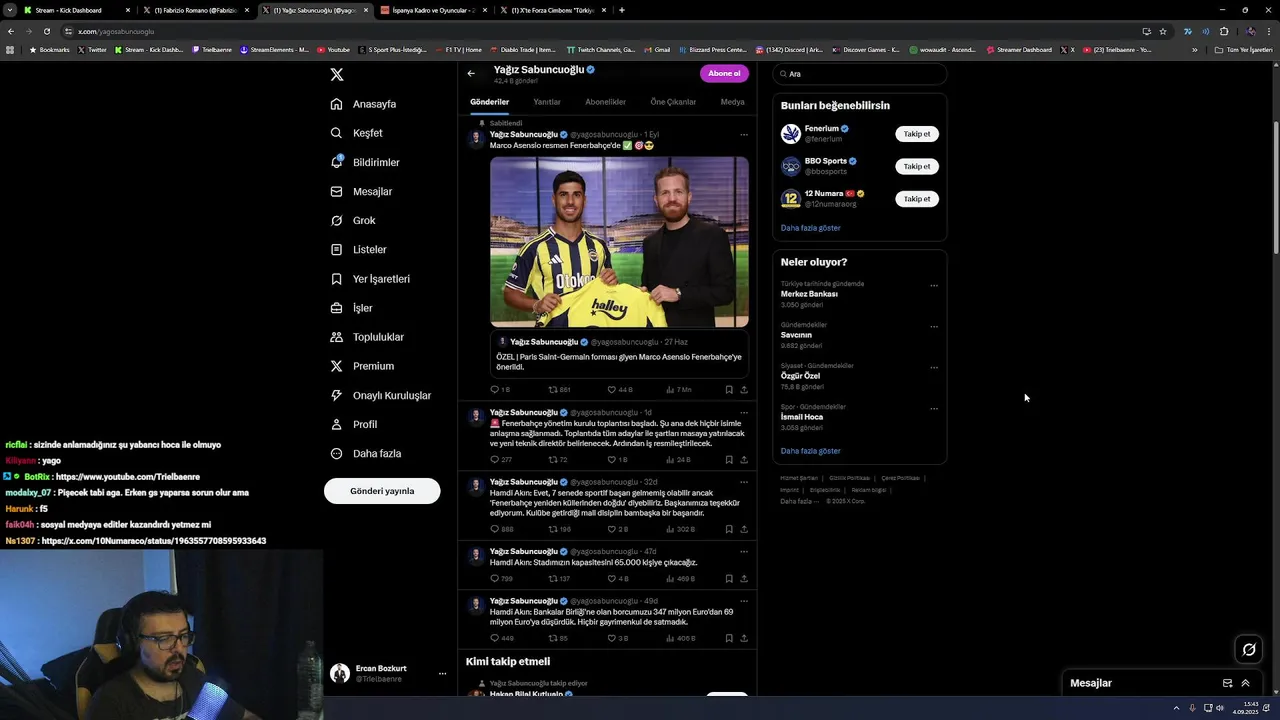Click the Topluluklar people icon
The height and width of the screenshot is (720, 1280).
(x=337, y=337)
